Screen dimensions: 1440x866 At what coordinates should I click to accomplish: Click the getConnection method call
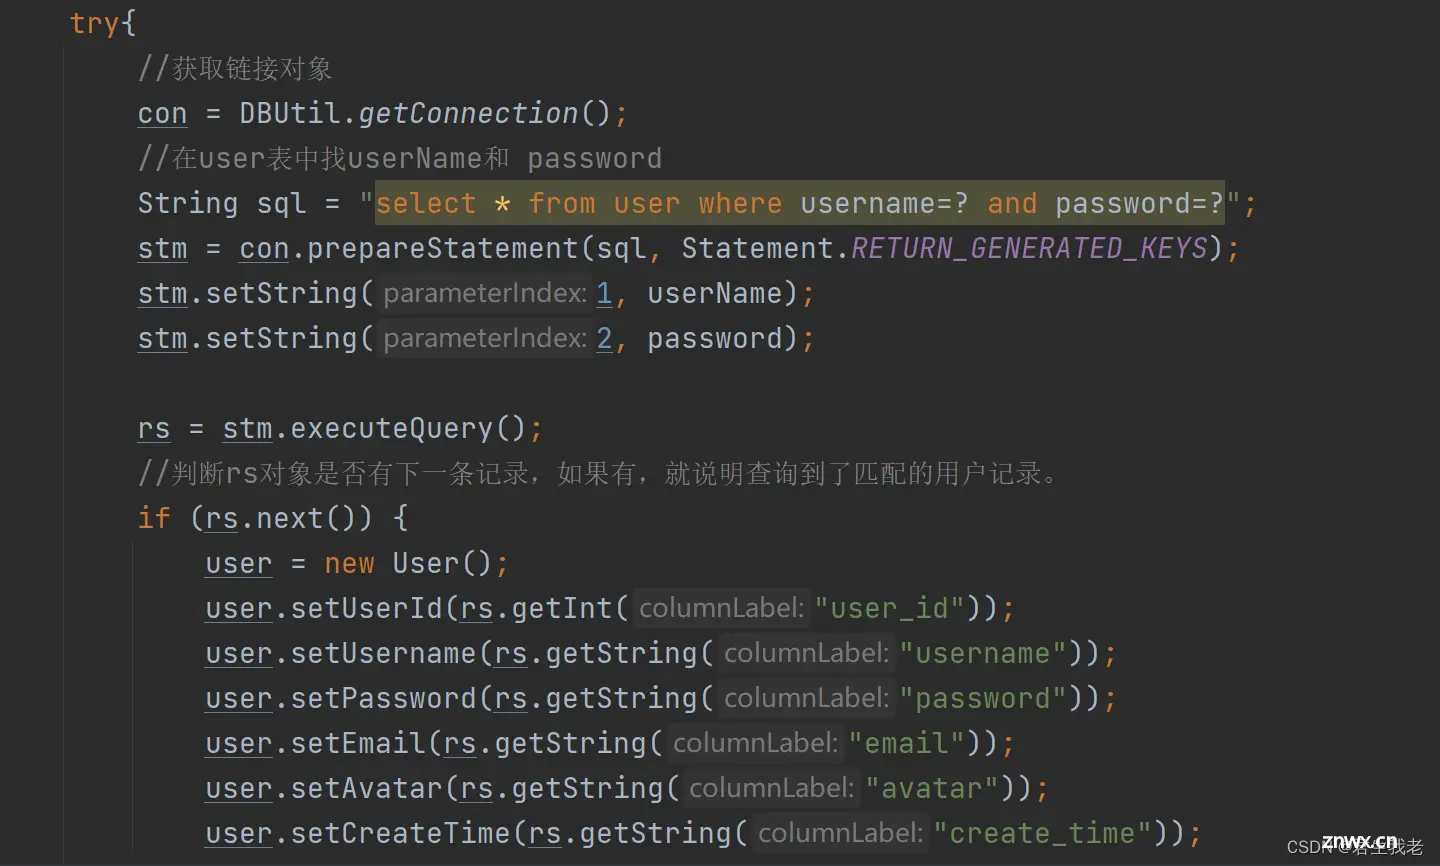coord(468,113)
